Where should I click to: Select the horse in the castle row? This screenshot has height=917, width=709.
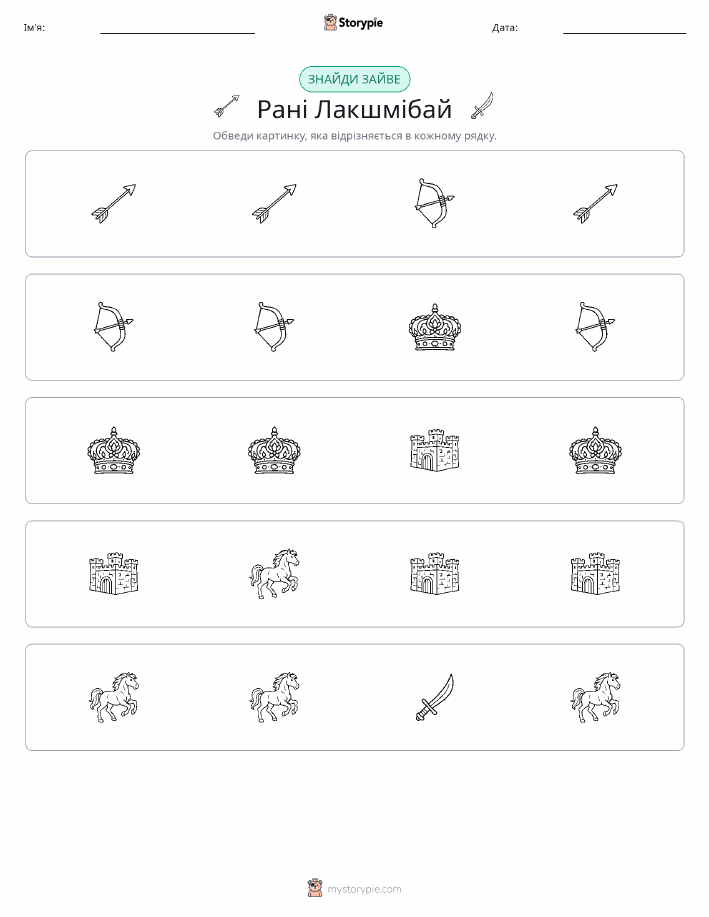pyautogui.click(x=274, y=574)
